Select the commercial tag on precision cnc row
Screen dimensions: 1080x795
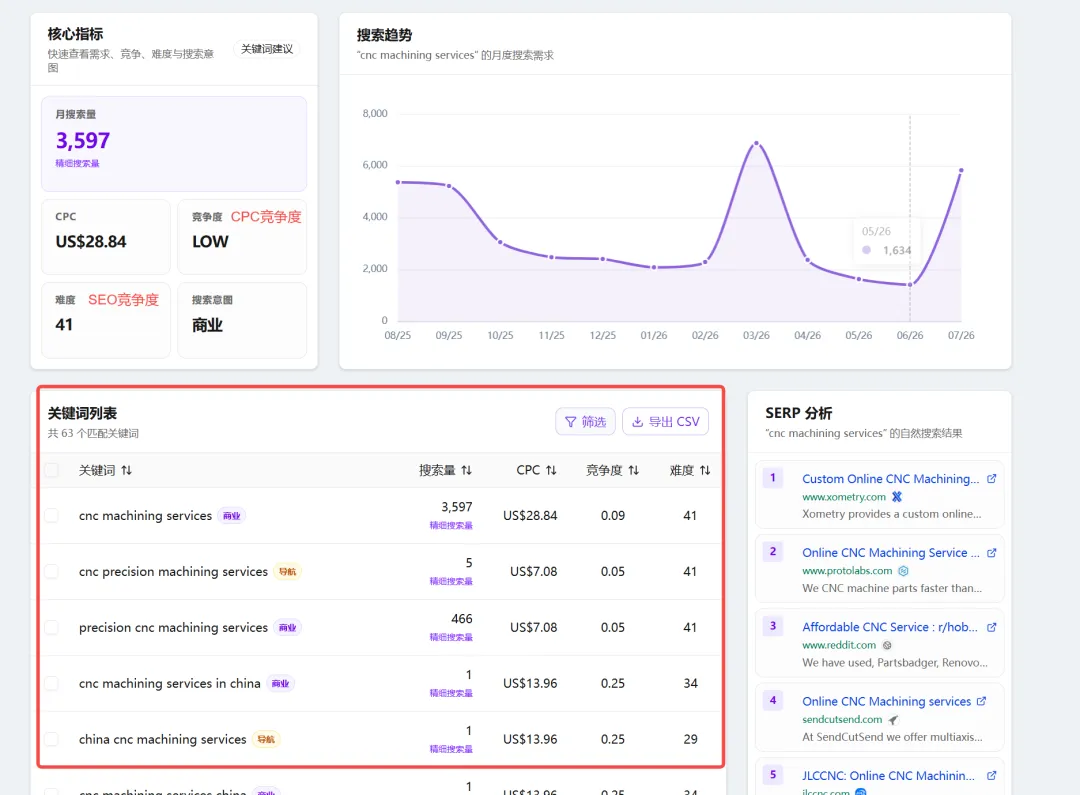(287, 628)
